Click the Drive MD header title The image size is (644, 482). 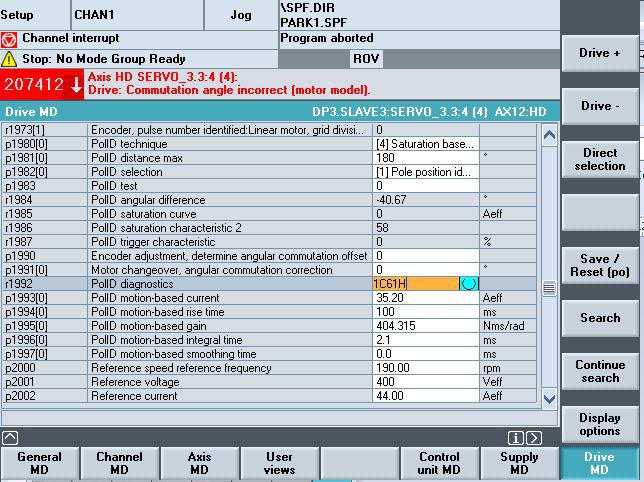pos(32,112)
